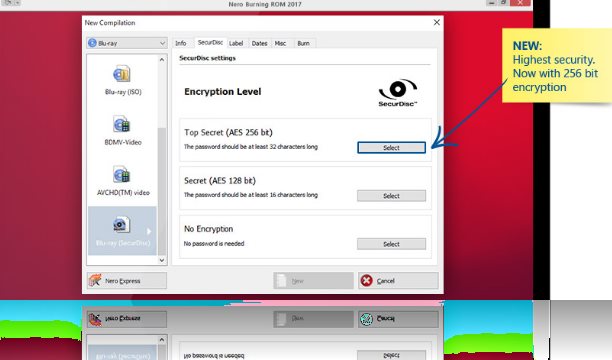Click the New compilation button
This screenshot has width=612, height=360.
tap(313, 281)
